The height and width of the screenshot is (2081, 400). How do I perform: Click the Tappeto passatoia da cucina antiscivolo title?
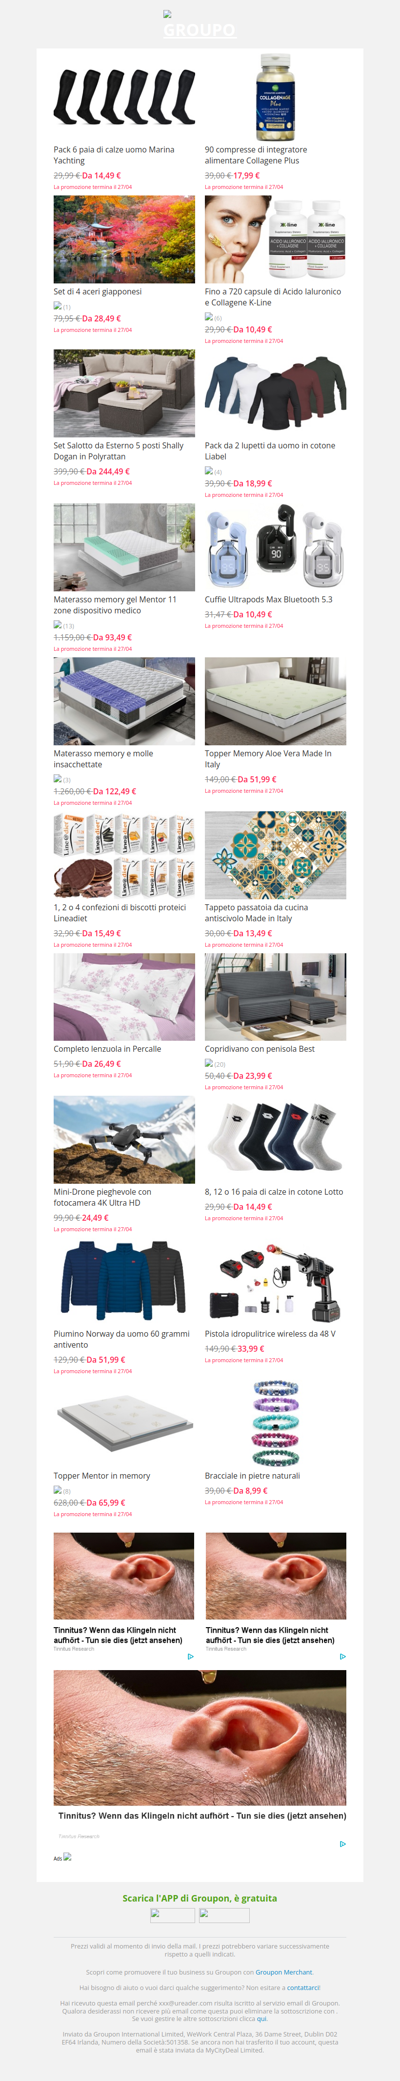(x=256, y=913)
